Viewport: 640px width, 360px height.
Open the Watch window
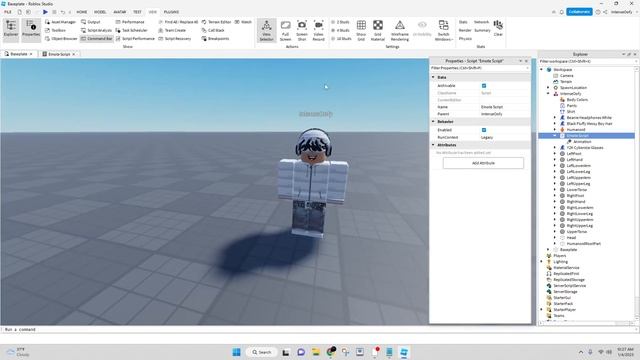243,22
